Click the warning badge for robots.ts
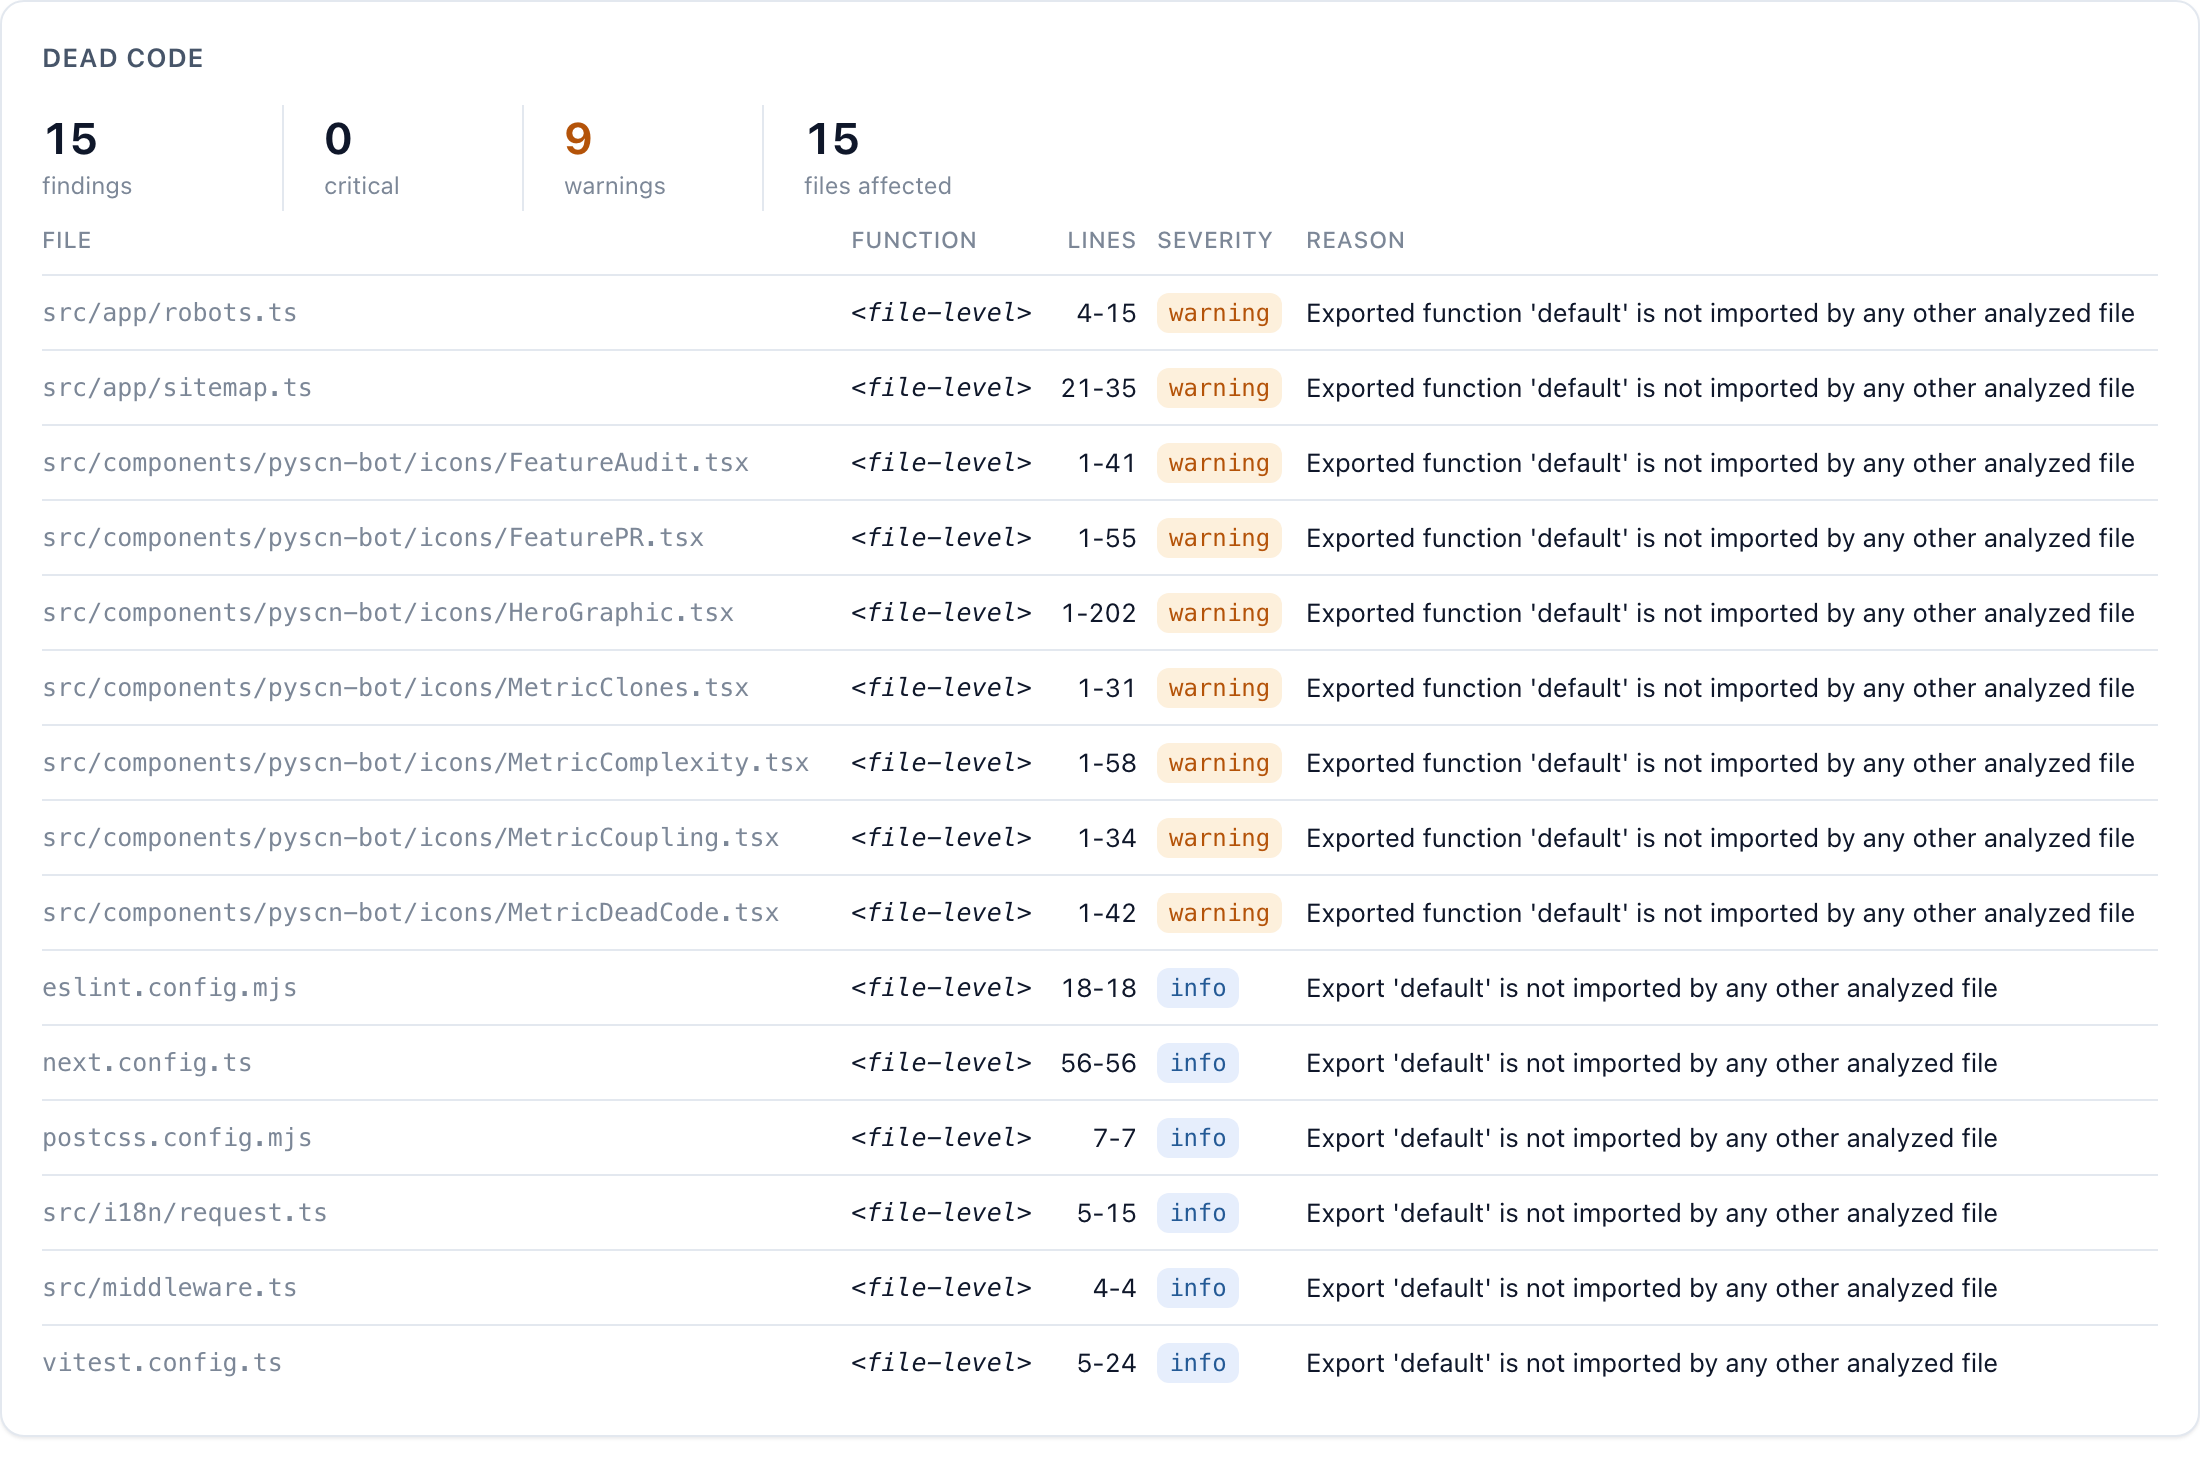This screenshot has width=2200, height=1462. coord(1219,313)
